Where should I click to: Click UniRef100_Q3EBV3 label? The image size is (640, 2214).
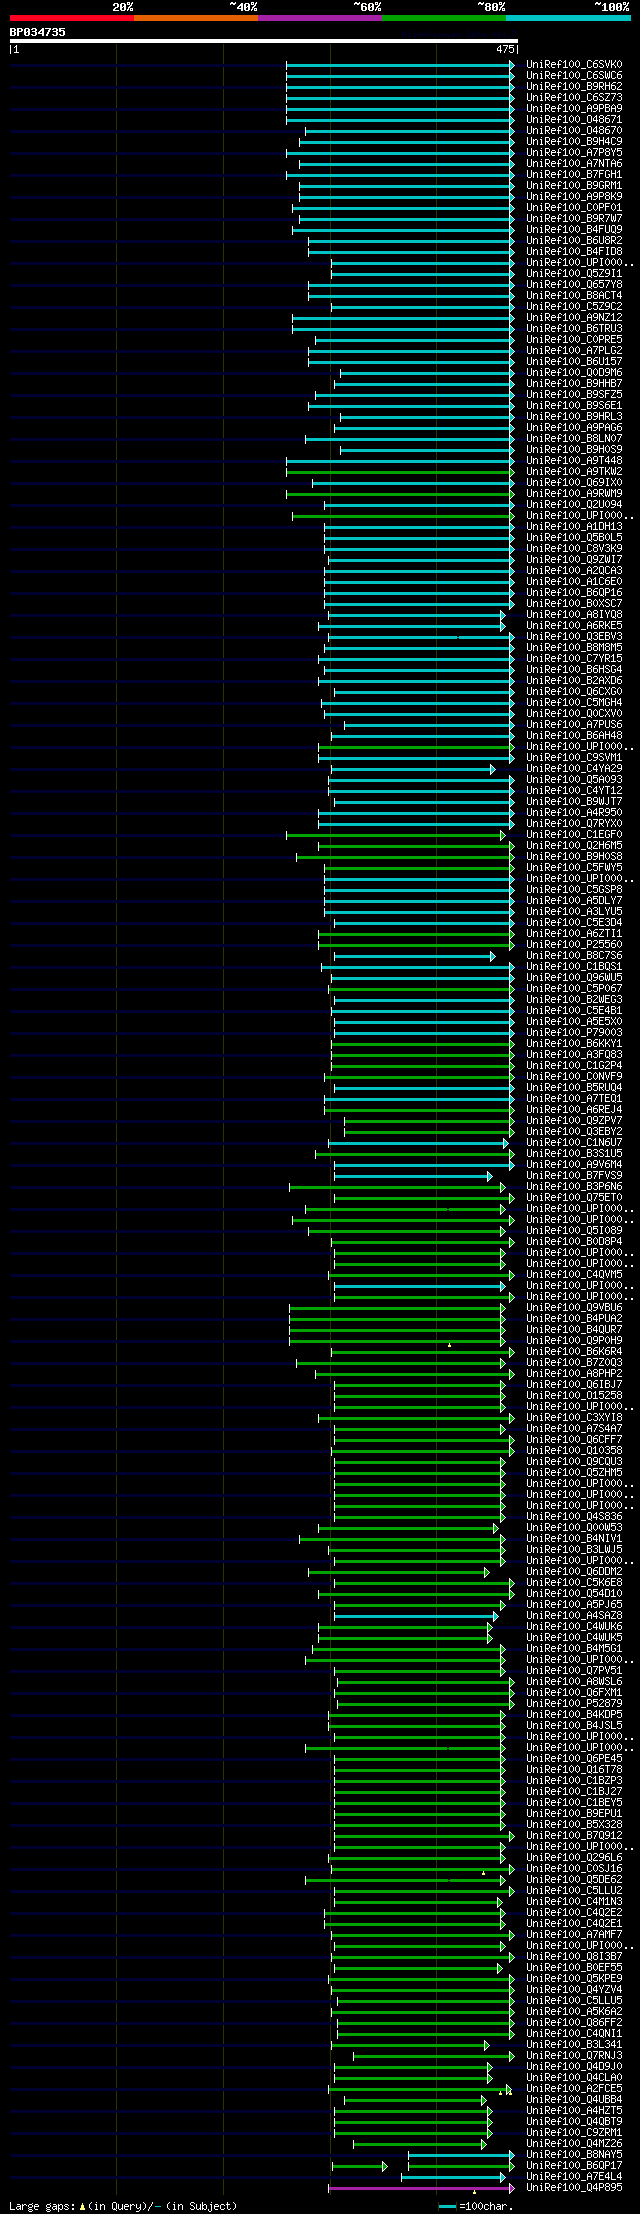(x=574, y=637)
